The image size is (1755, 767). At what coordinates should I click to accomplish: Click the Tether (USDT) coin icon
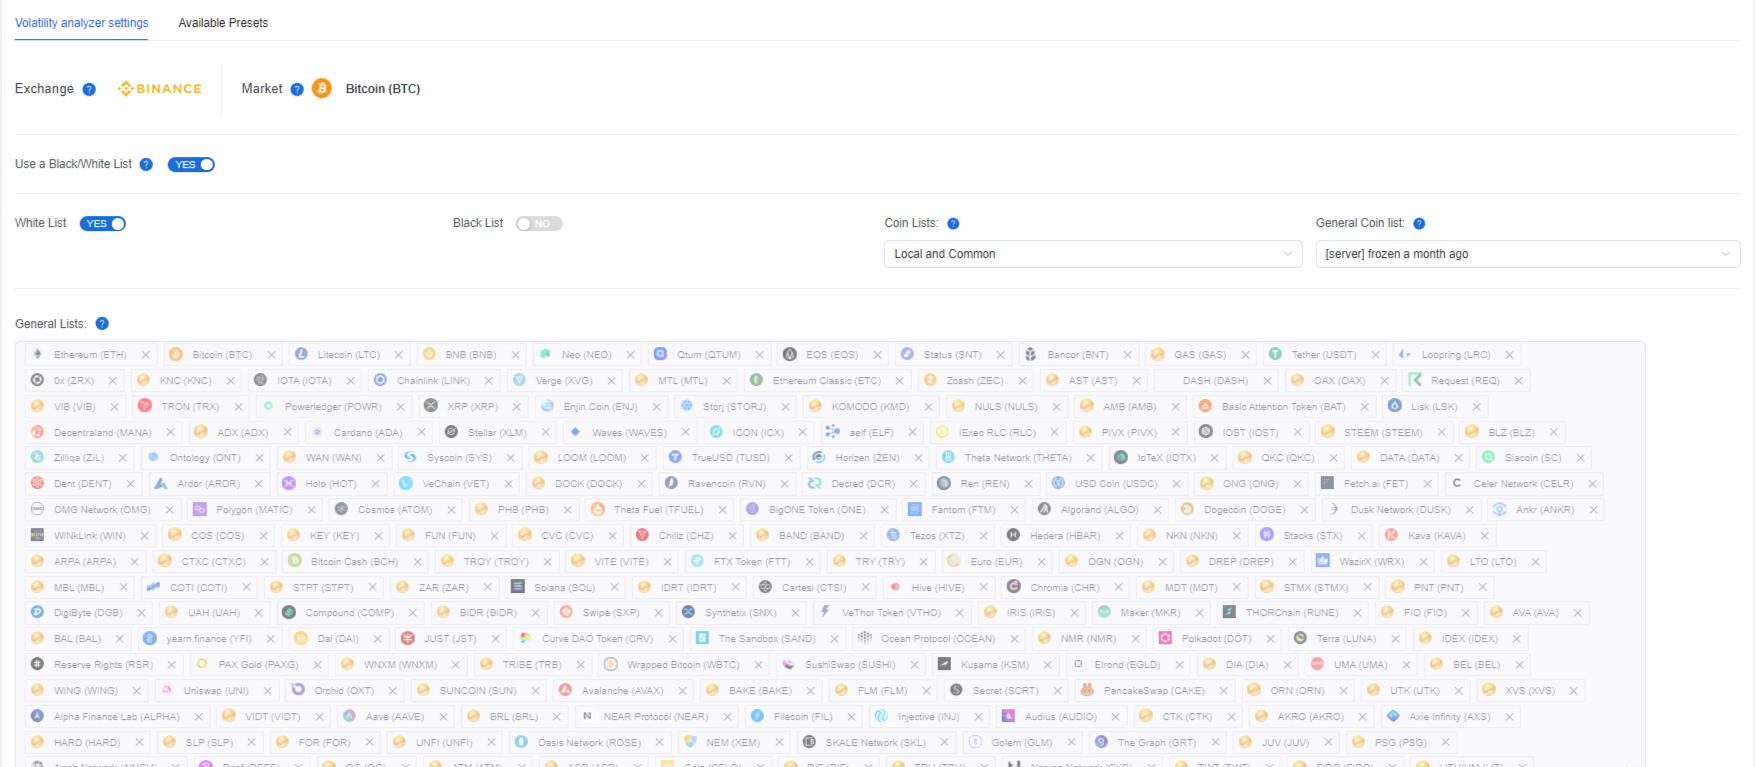tap(1275, 354)
